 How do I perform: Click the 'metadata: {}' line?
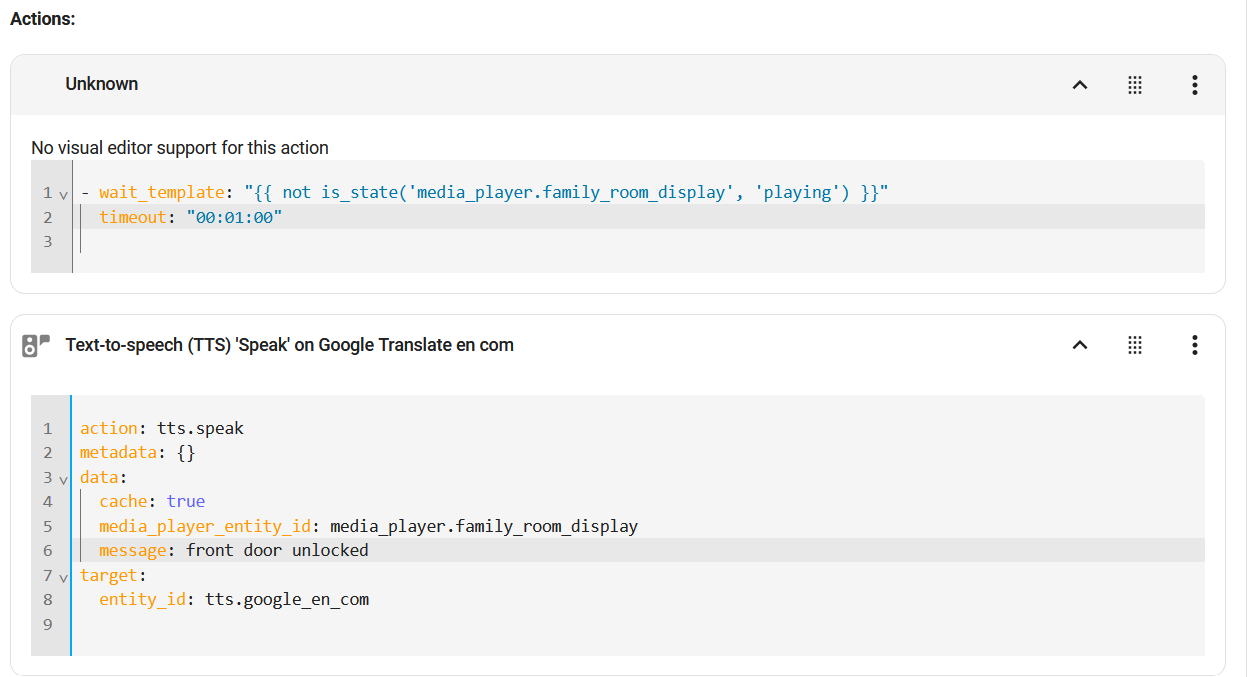click(x=138, y=453)
